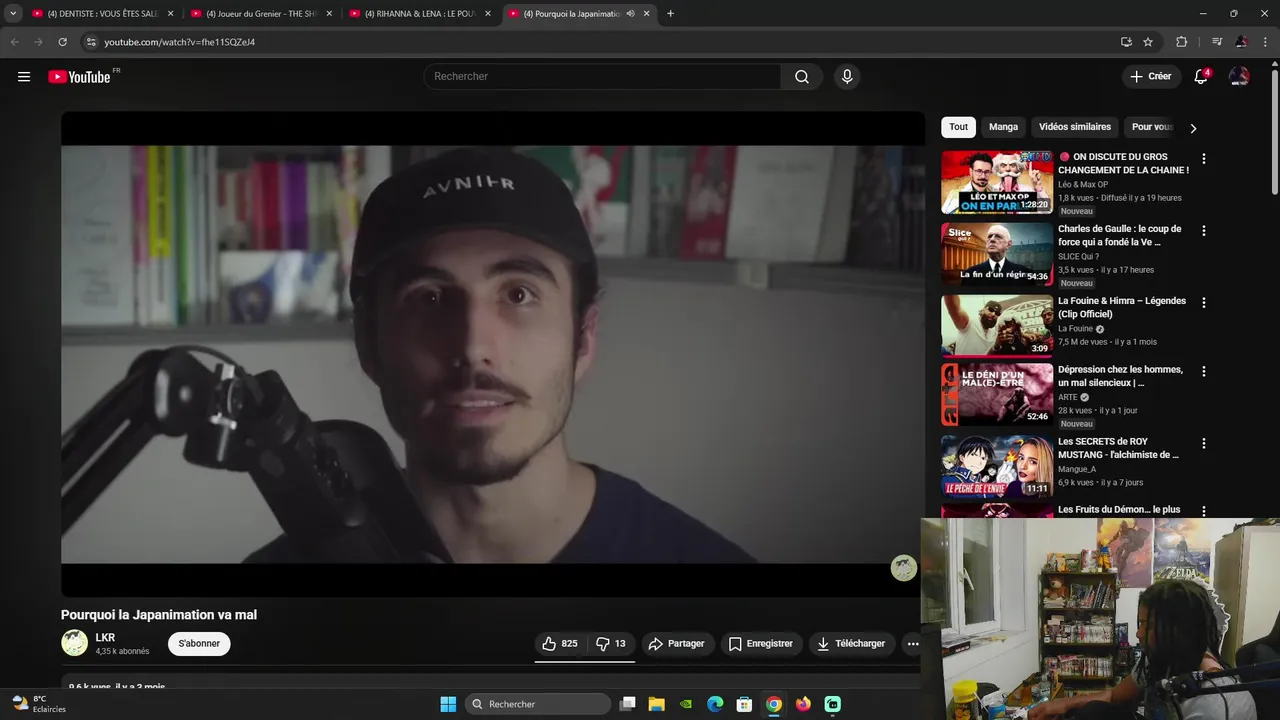Bookmark this page with star icon
The height and width of the screenshot is (720, 1280).
tap(1148, 42)
